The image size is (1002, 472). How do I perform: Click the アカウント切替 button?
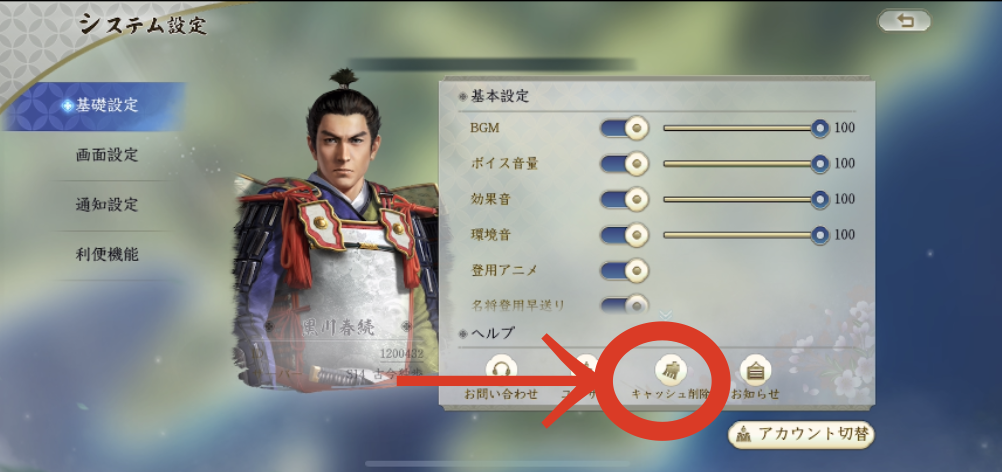801,434
